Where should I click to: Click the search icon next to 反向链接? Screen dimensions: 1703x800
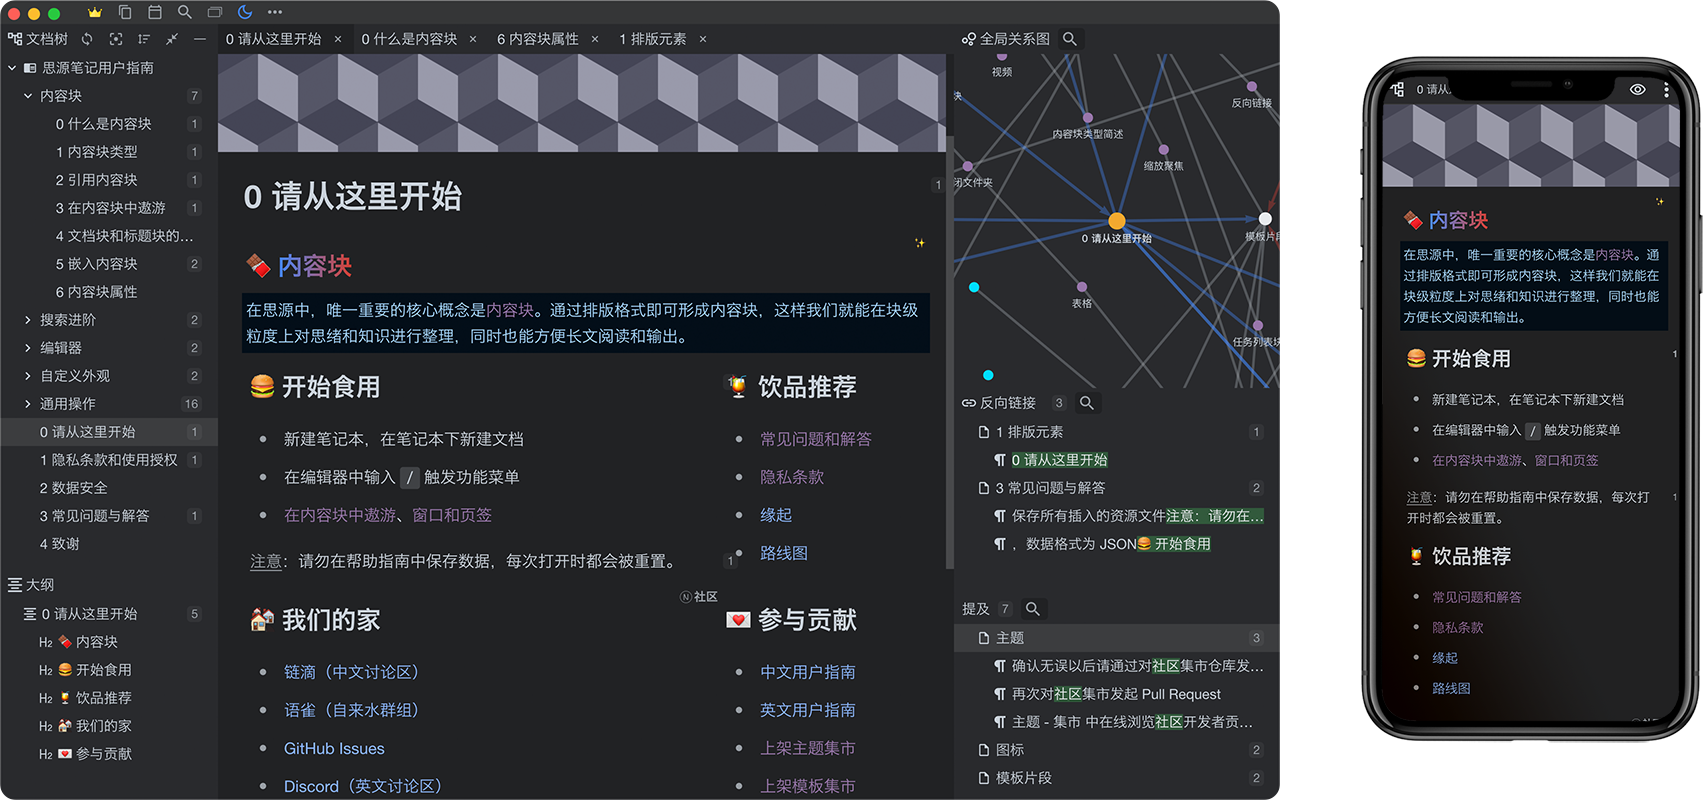pyautogui.click(x=1087, y=403)
